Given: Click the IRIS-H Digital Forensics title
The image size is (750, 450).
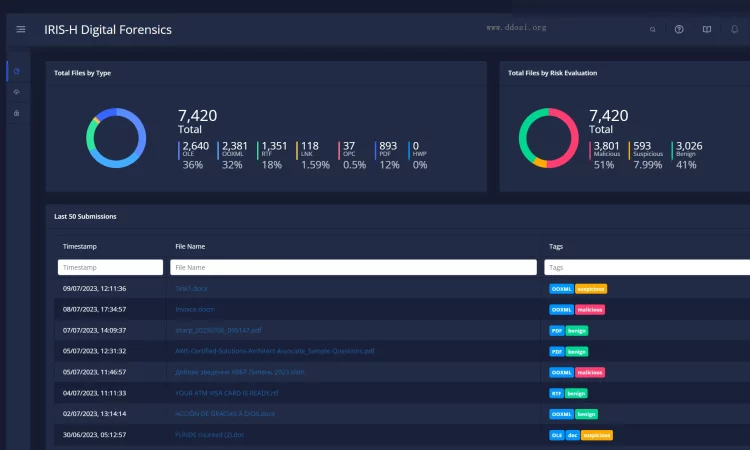Looking at the screenshot, I should (108, 30).
